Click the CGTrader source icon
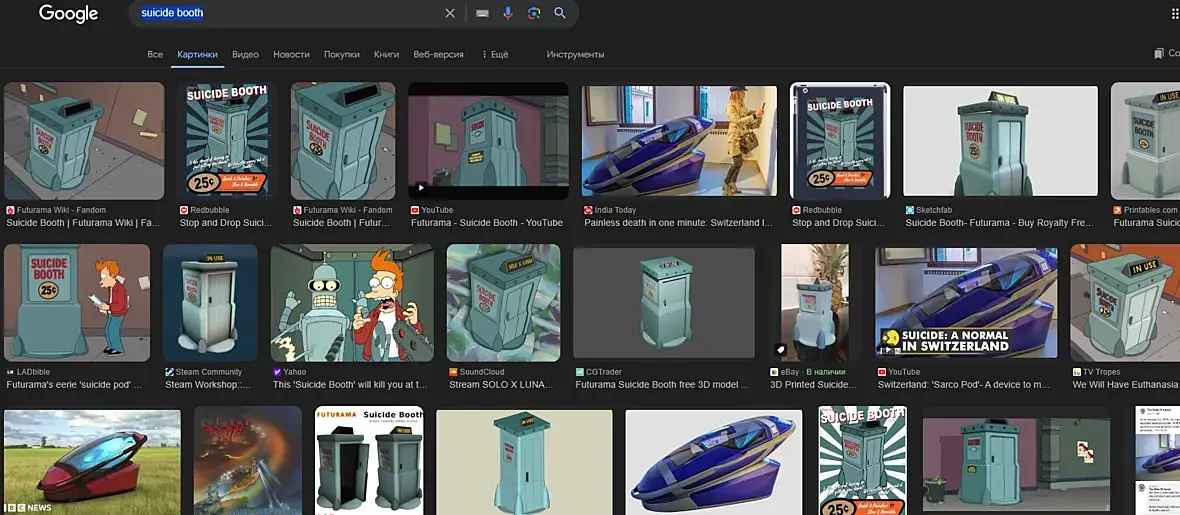The image size is (1180, 515). 579,372
